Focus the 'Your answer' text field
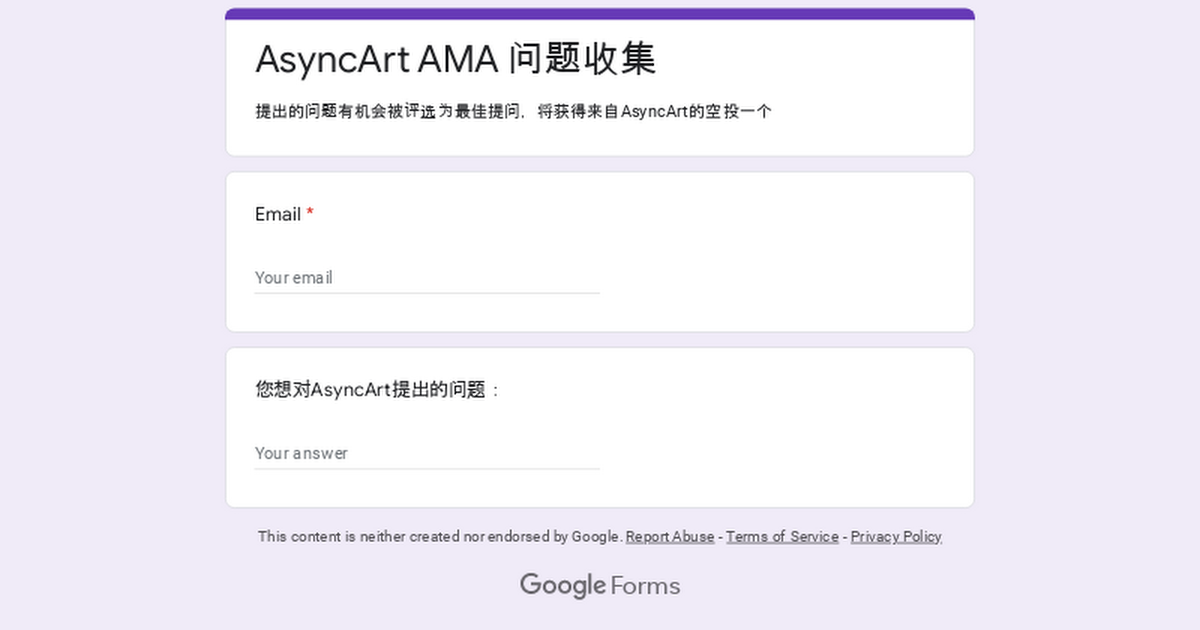The height and width of the screenshot is (630, 1200). (x=427, y=453)
